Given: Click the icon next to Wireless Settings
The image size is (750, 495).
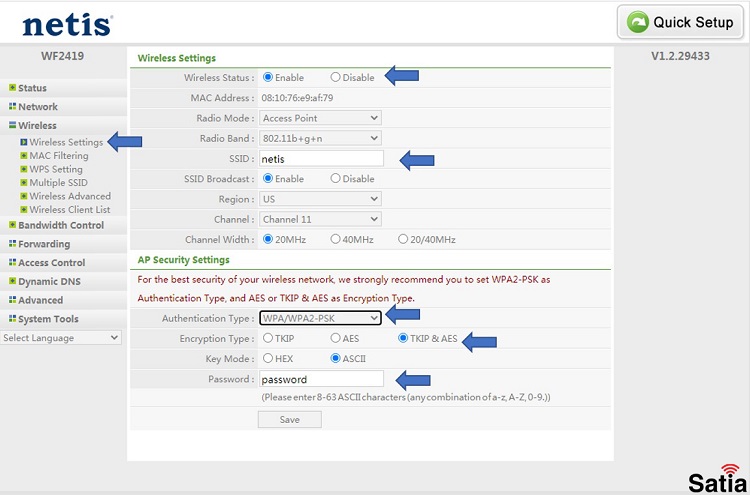Looking at the screenshot, I should pos(24,142).
